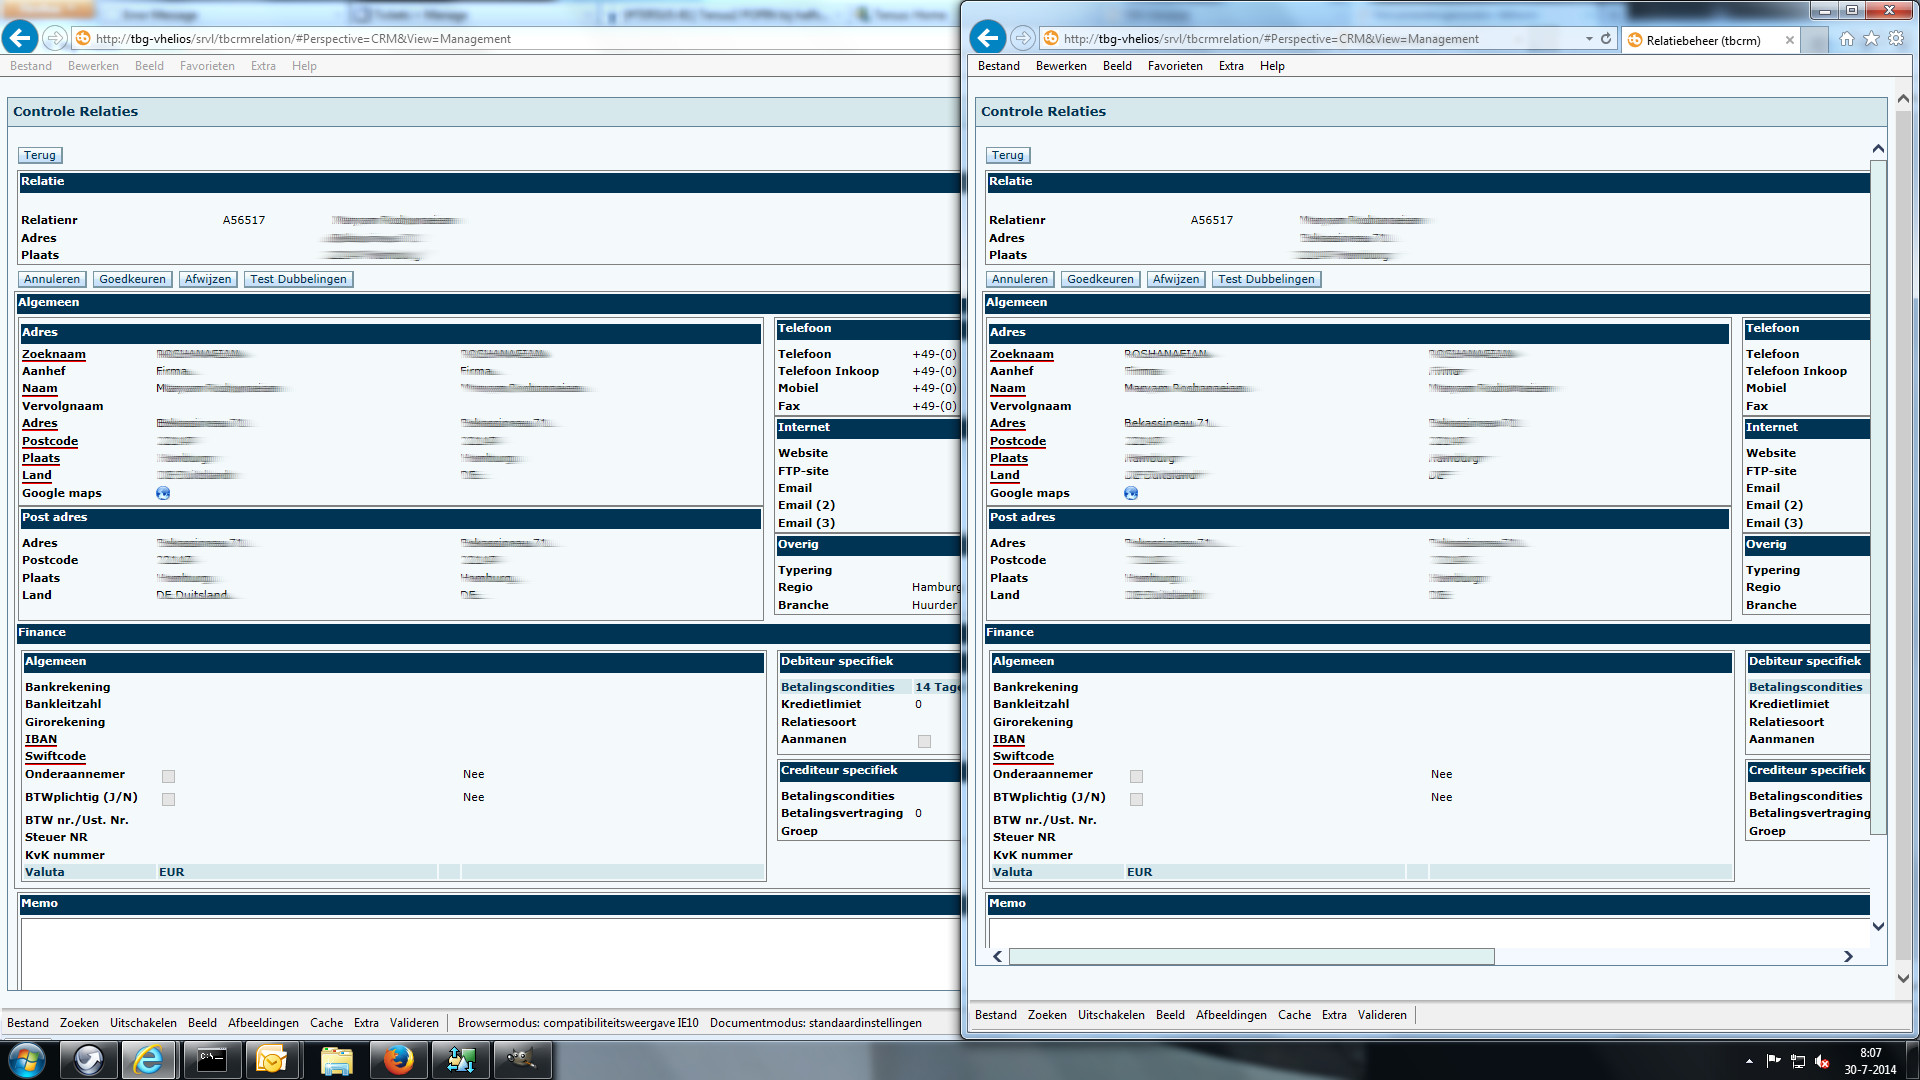
Task: Click the horizontal scrollbar thumb in right window
Action: (x=1250, y=957)
